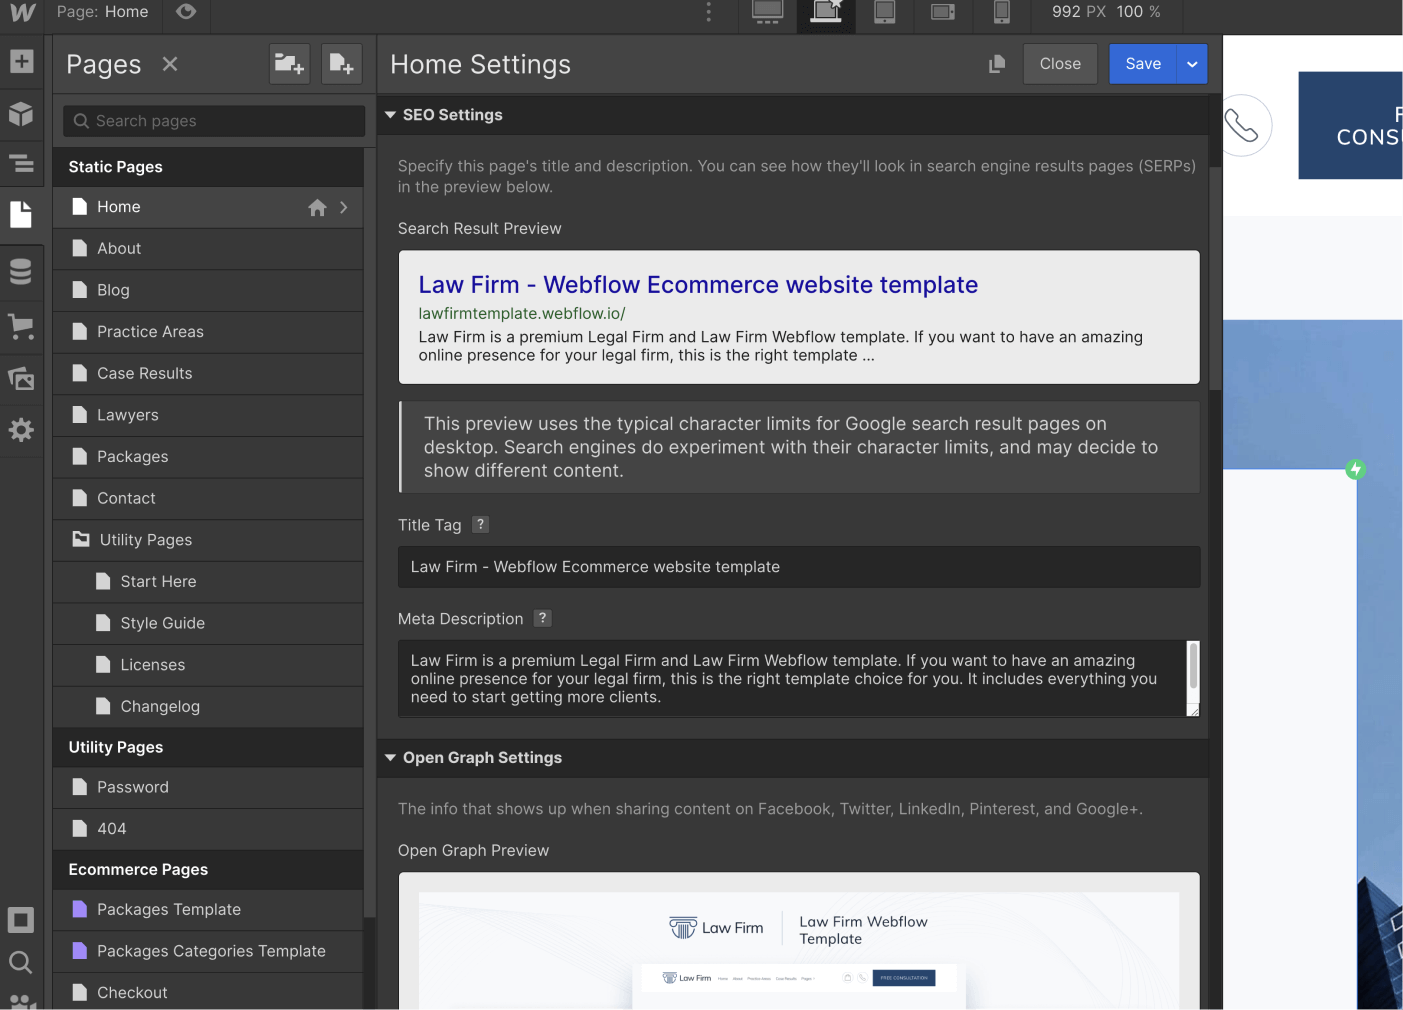Toggle preview mode with the eye icon
The width and height of the screenshot is (1403, 1010).
click(x=186, y=12)
